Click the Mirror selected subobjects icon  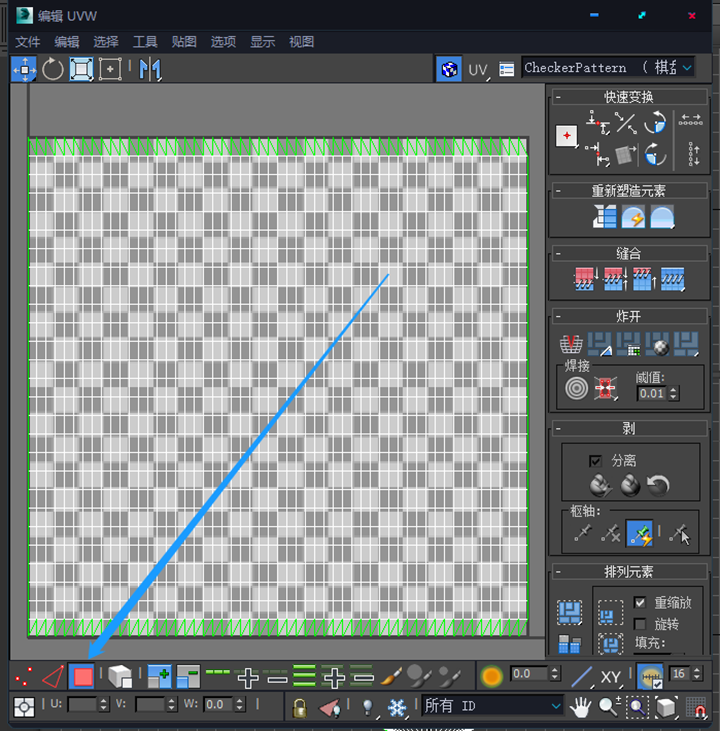click(x=150, y=69)
